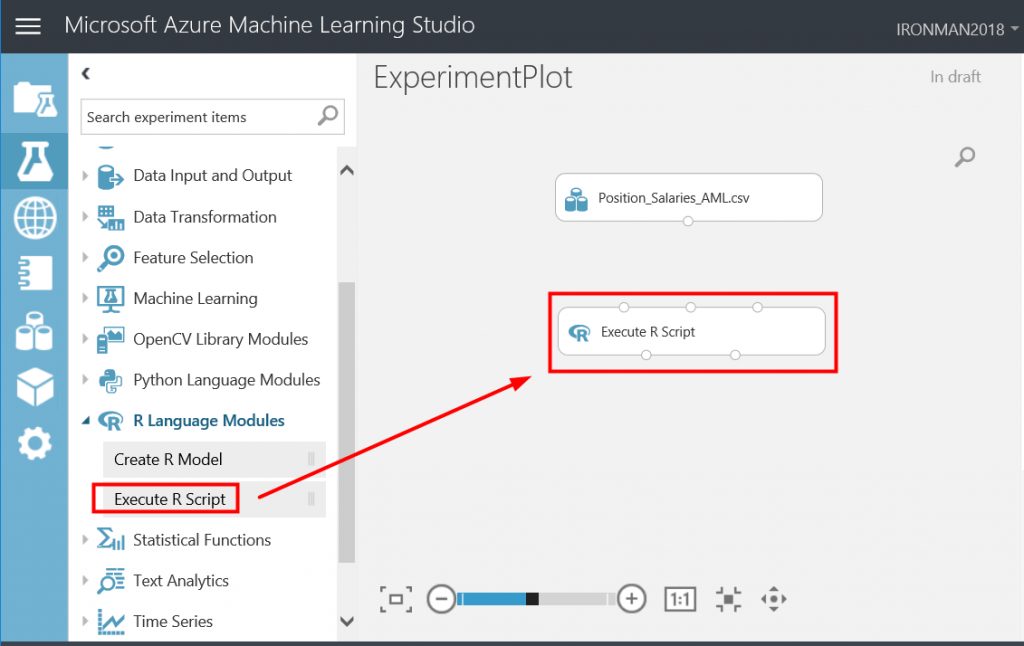This screenshot has width=1024, height=646.
Task: Click the Data Transformation label
Action: (205, 217)
